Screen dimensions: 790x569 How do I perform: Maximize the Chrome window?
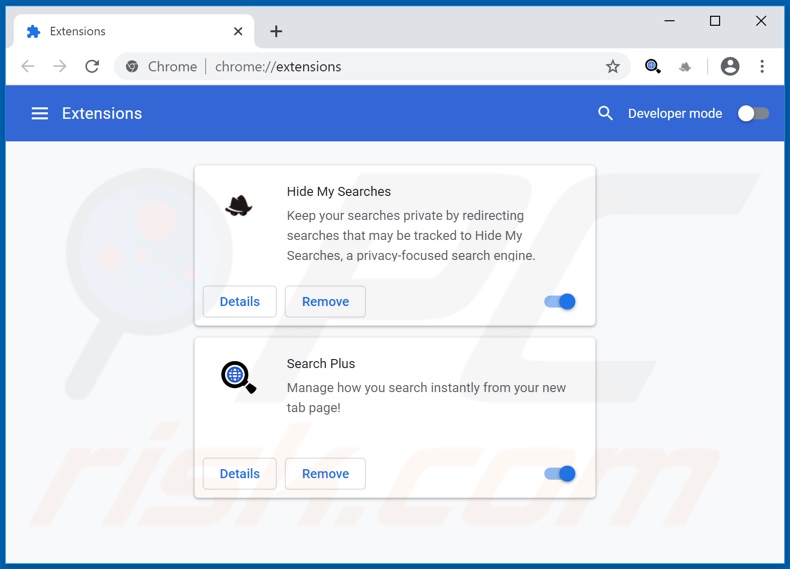click(x=715, y=21)
